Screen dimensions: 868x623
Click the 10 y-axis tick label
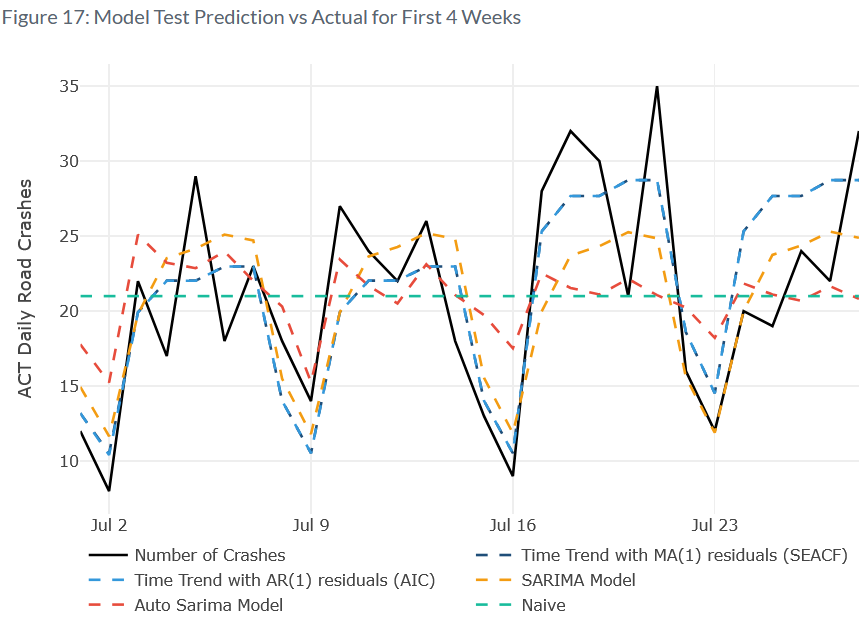68,461
